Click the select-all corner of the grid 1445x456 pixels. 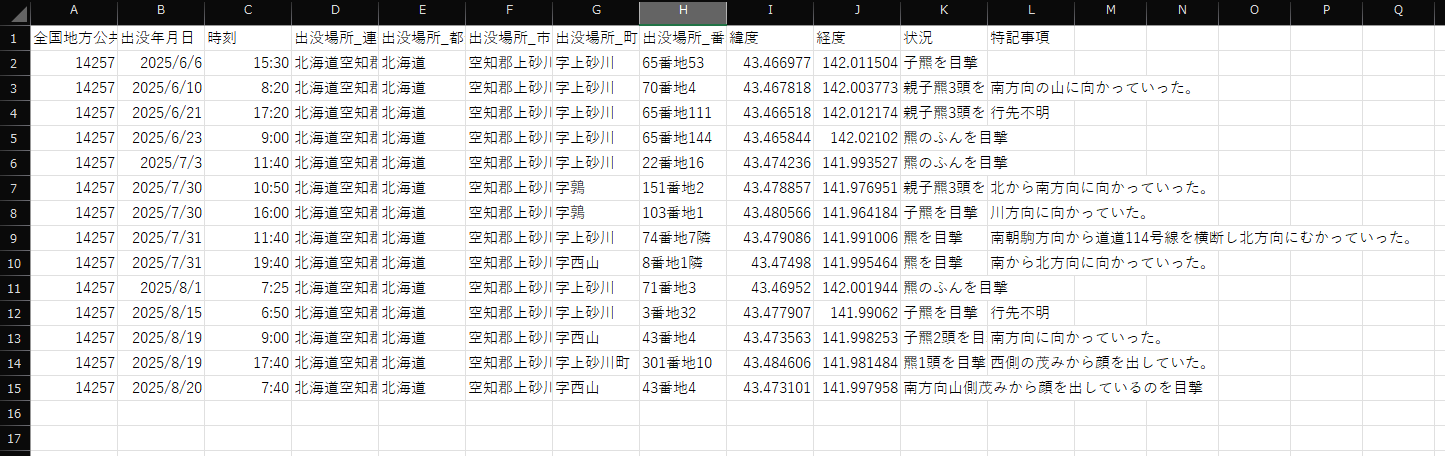point(15,10)
